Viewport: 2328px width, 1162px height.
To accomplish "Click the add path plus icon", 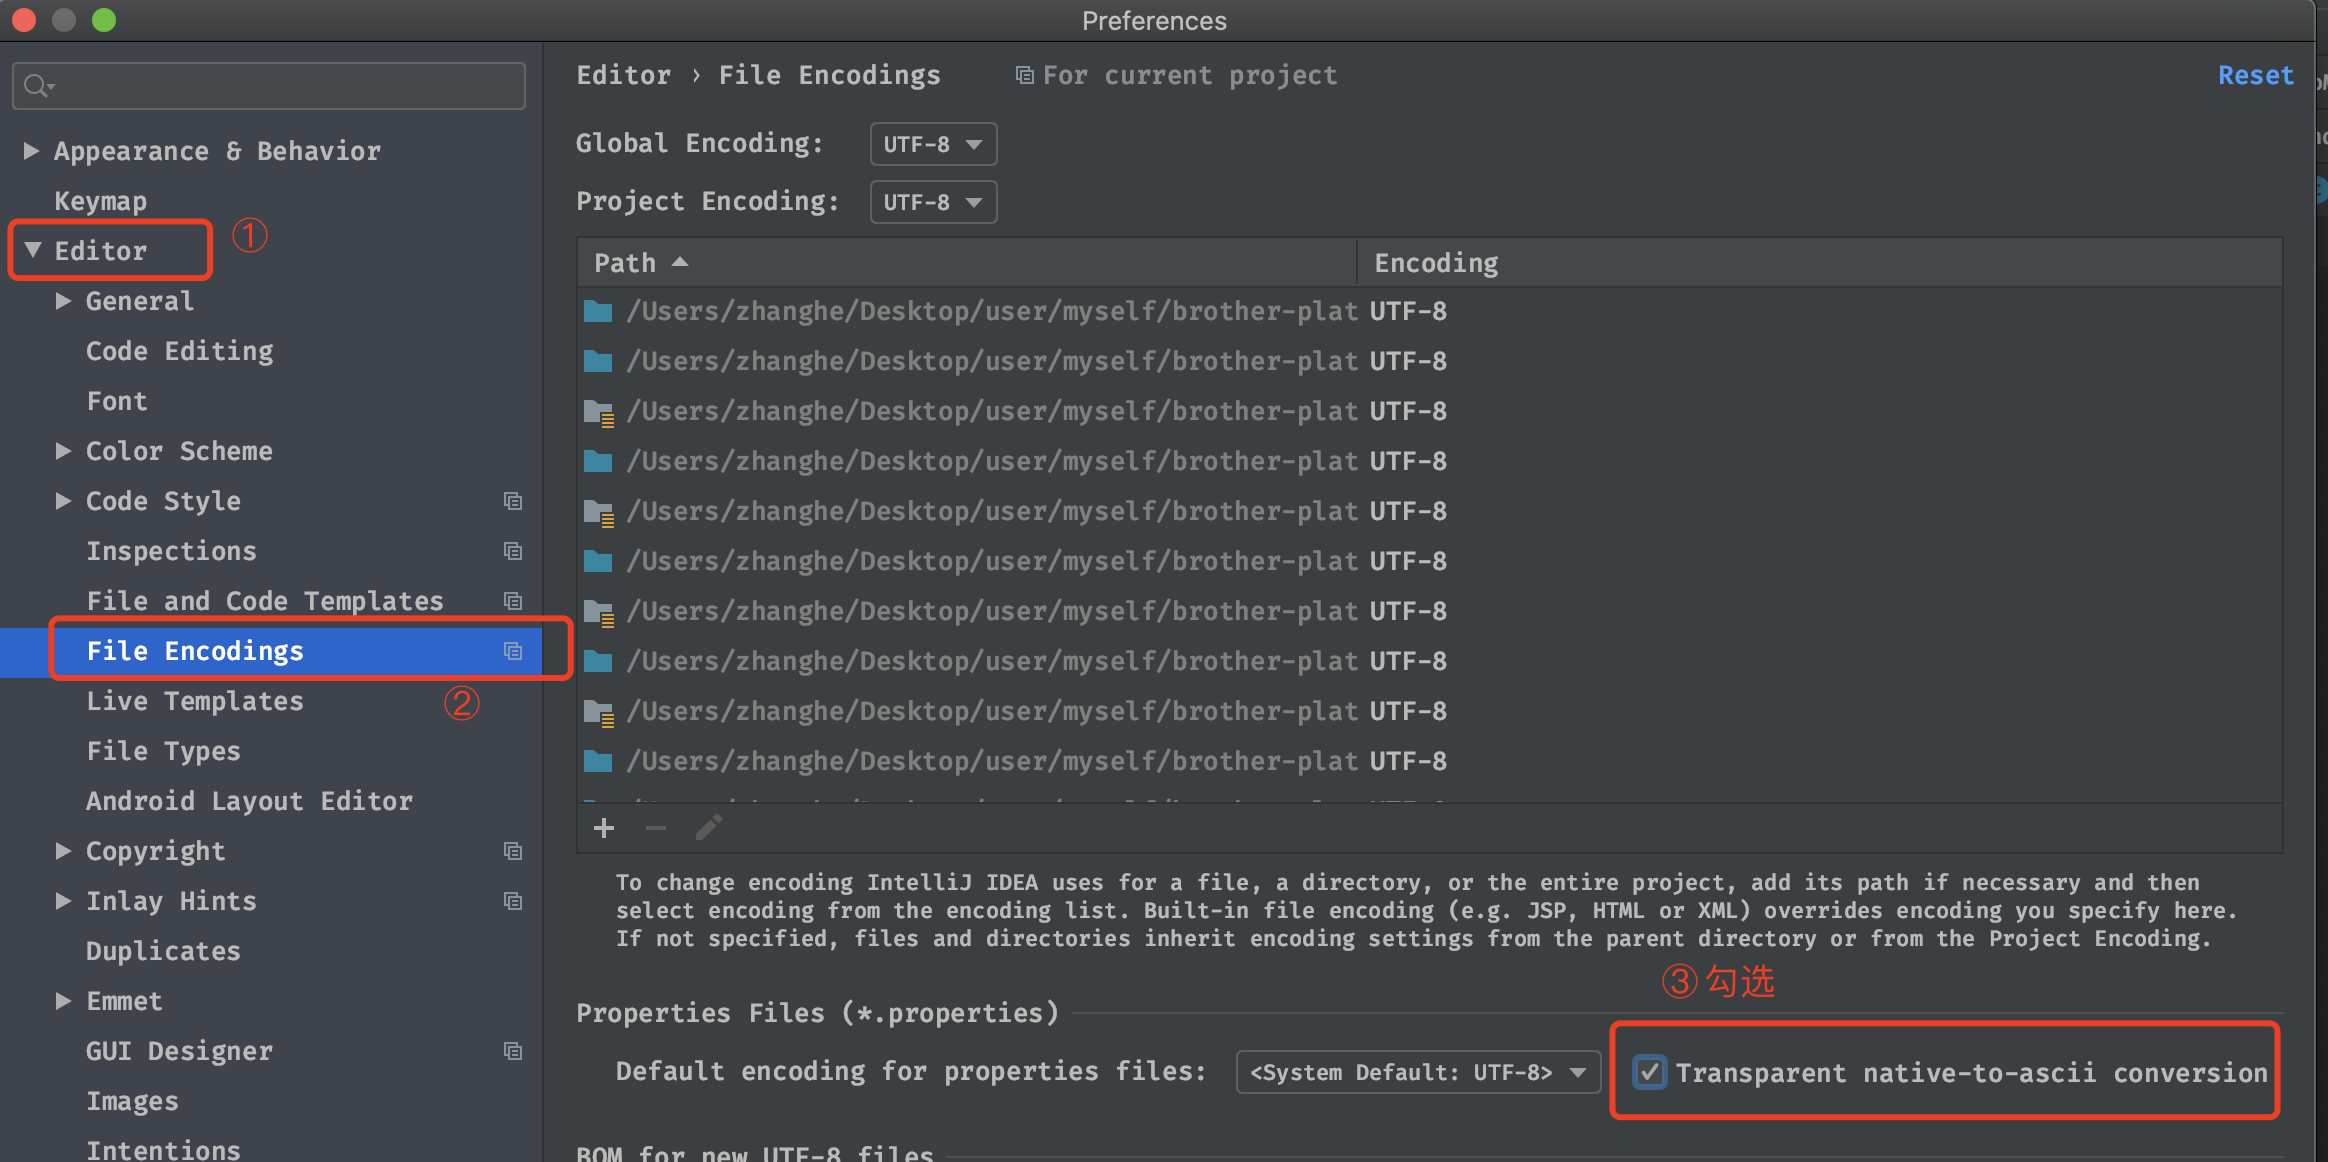I will [x=604, y=828].
